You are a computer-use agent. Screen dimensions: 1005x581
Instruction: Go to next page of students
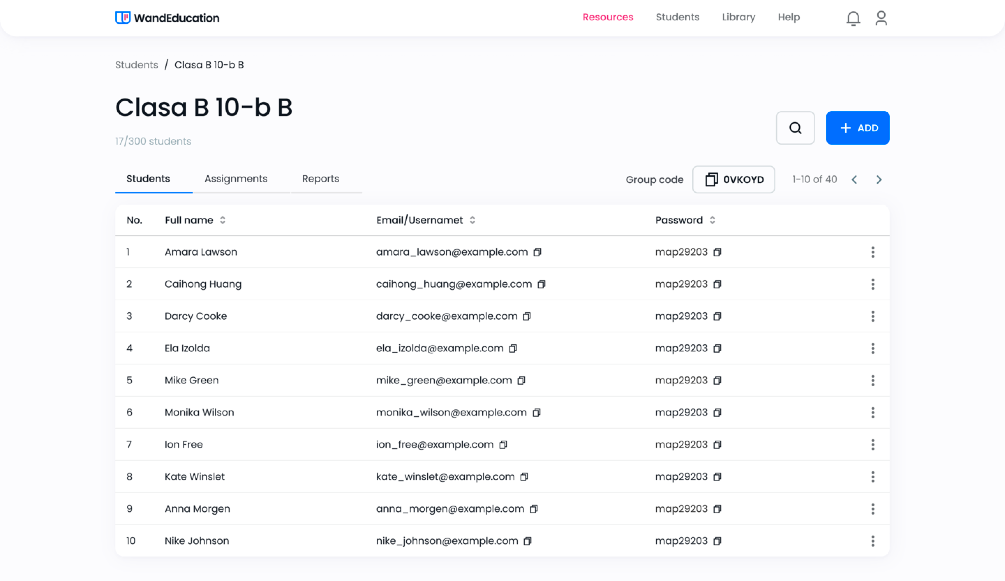(879, 180)
